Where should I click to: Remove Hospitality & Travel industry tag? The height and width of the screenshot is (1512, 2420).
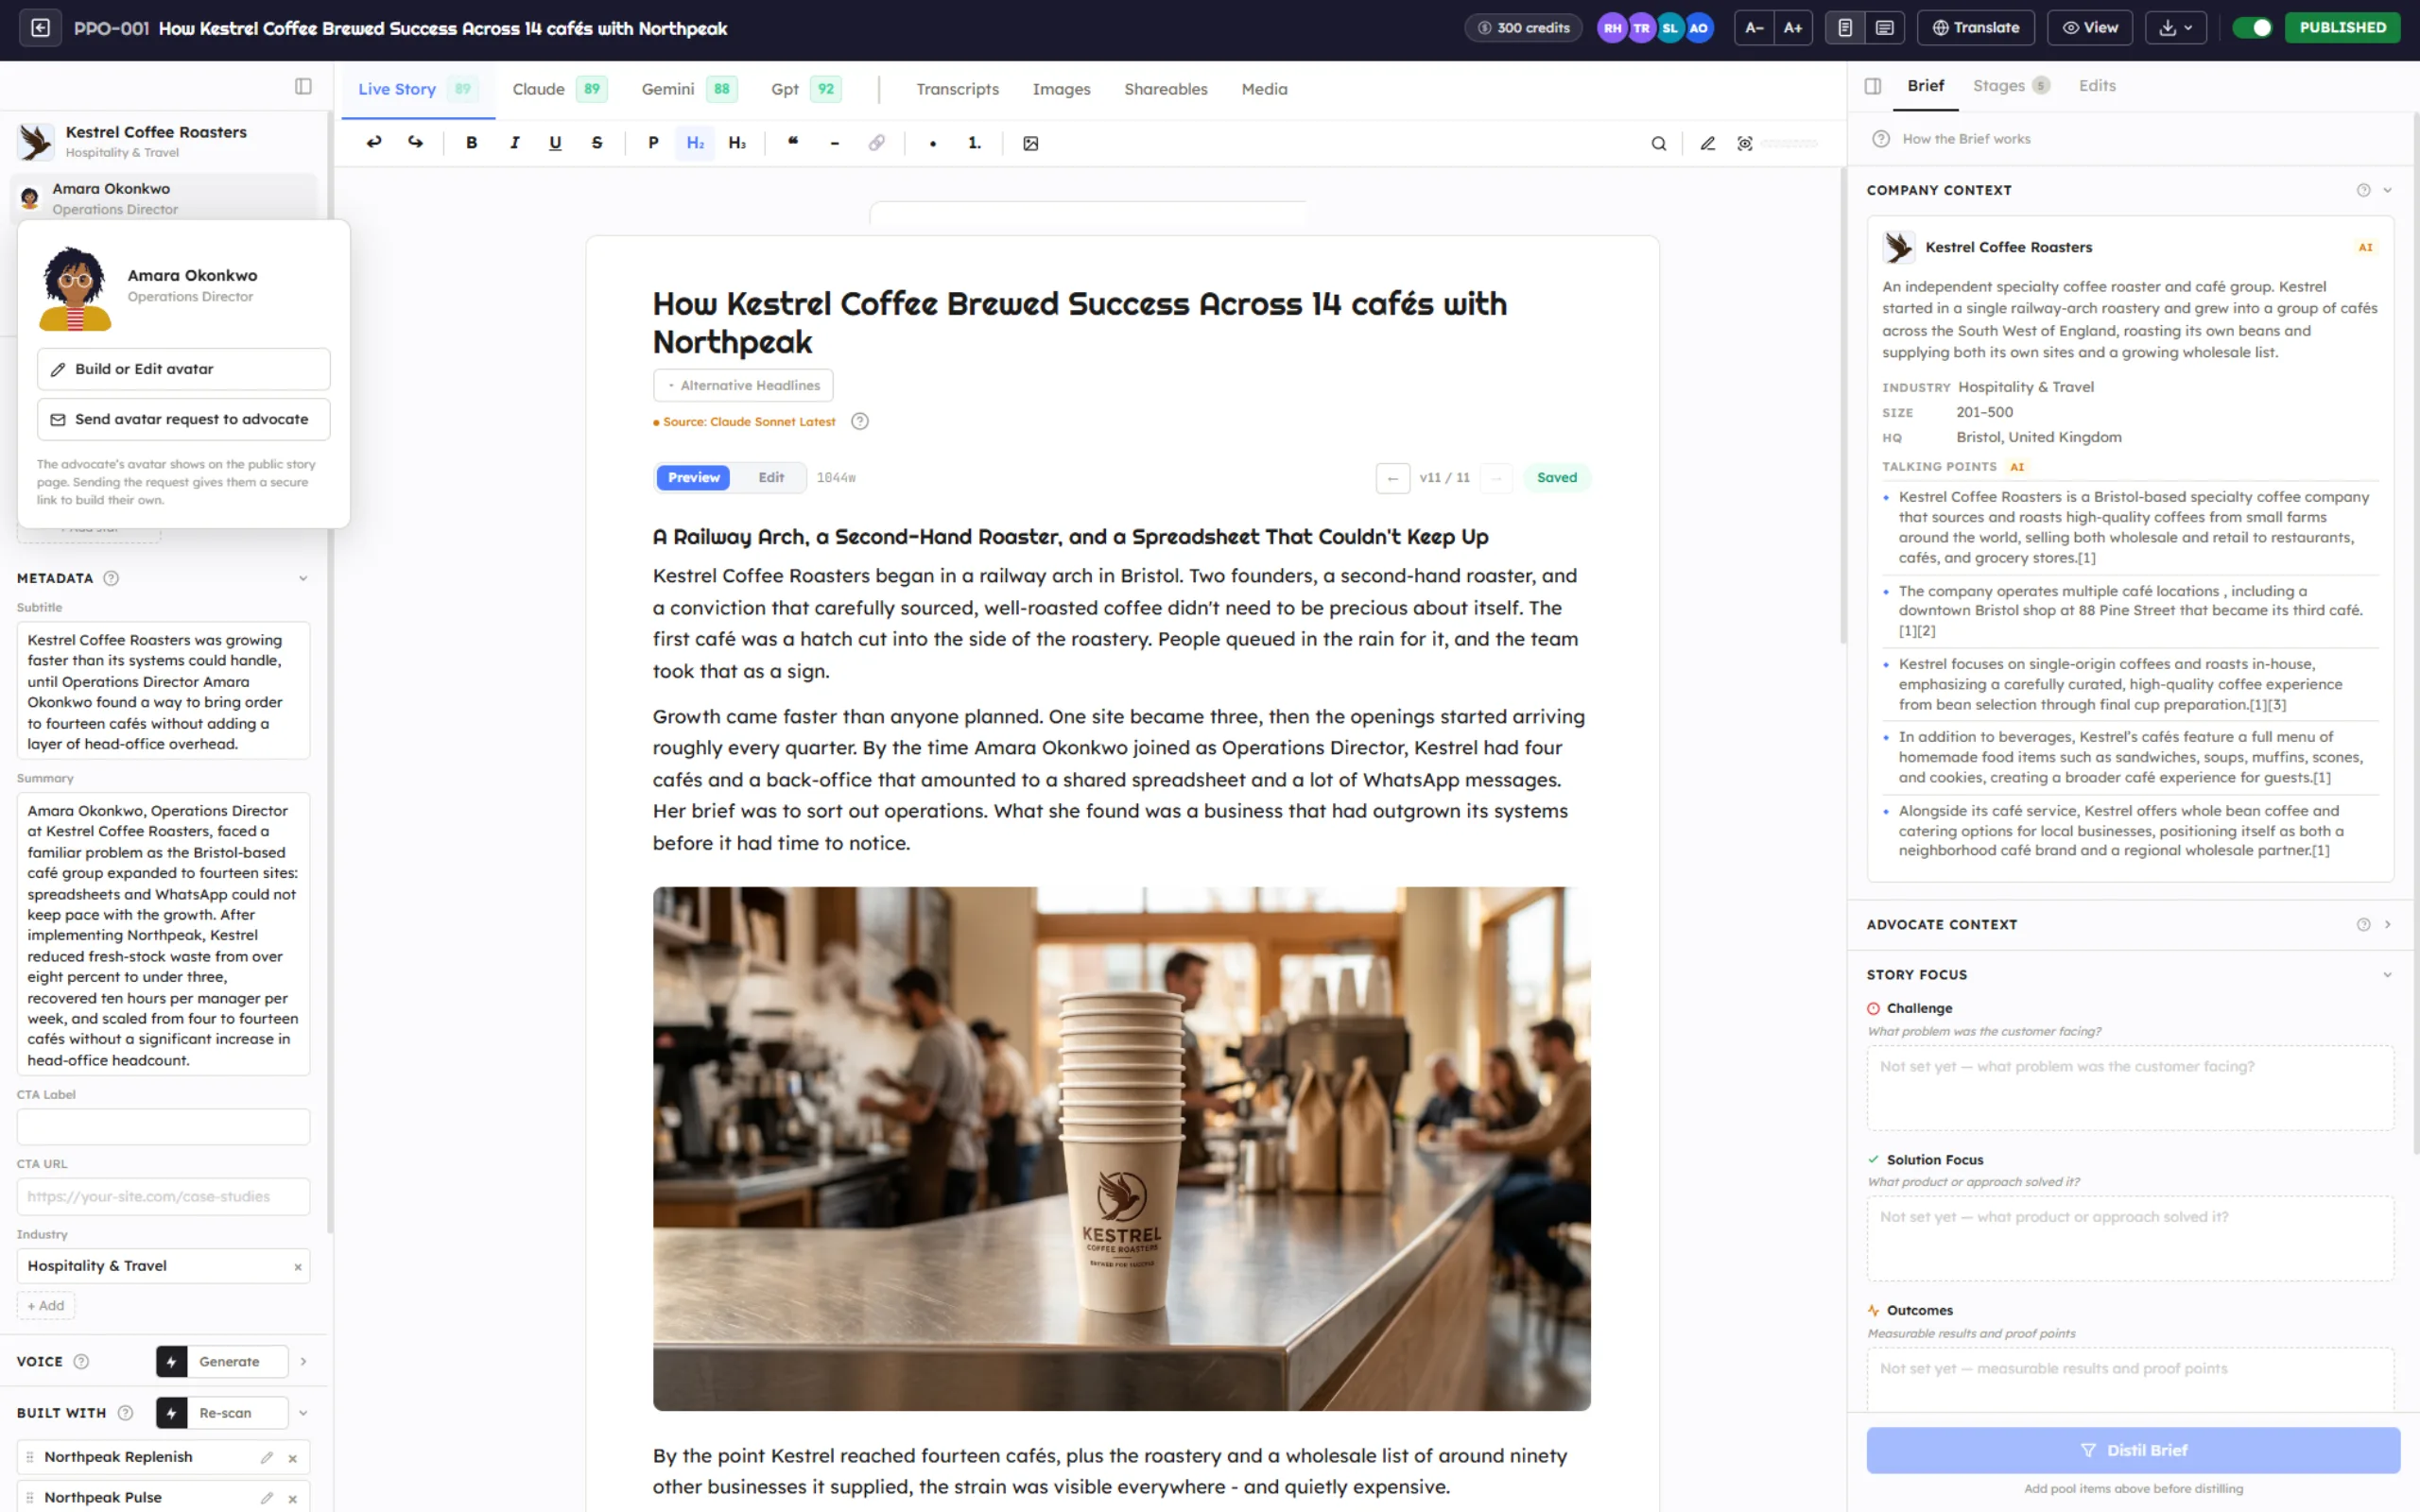[x=297, y=1267]
